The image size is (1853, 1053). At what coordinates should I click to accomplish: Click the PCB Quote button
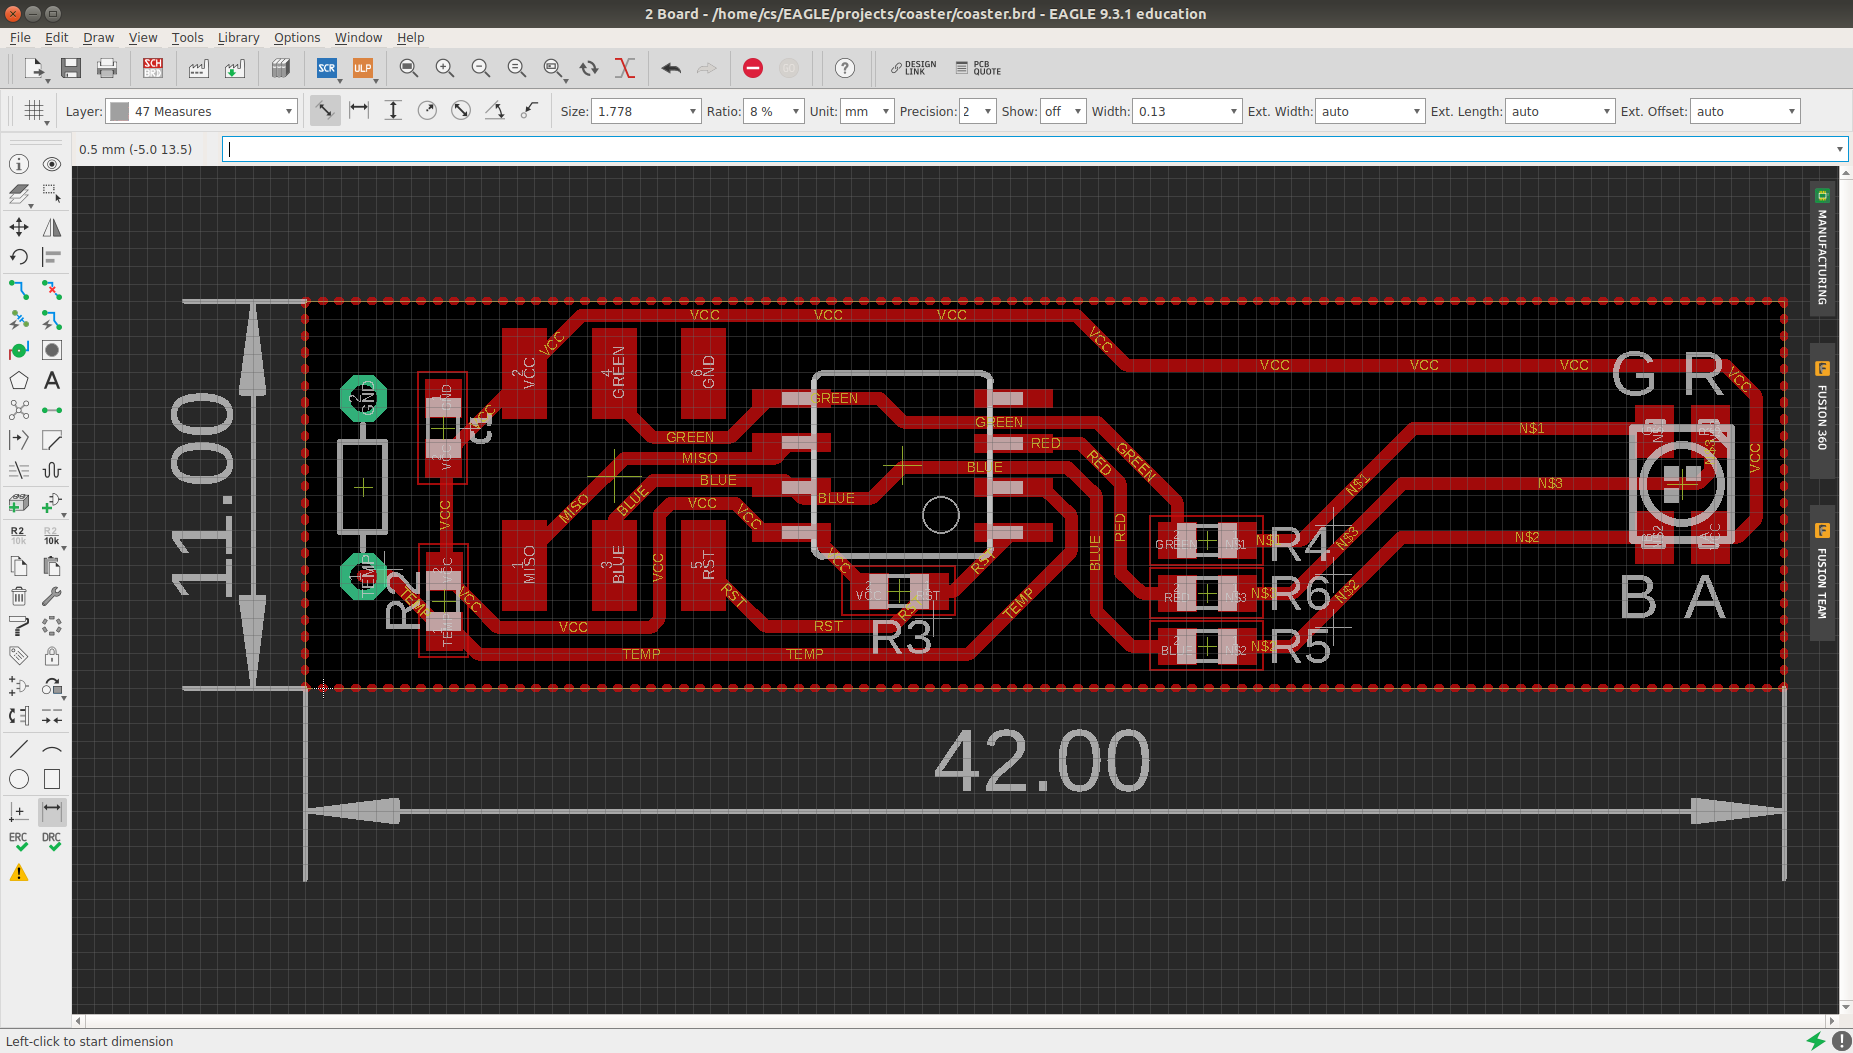978,68
